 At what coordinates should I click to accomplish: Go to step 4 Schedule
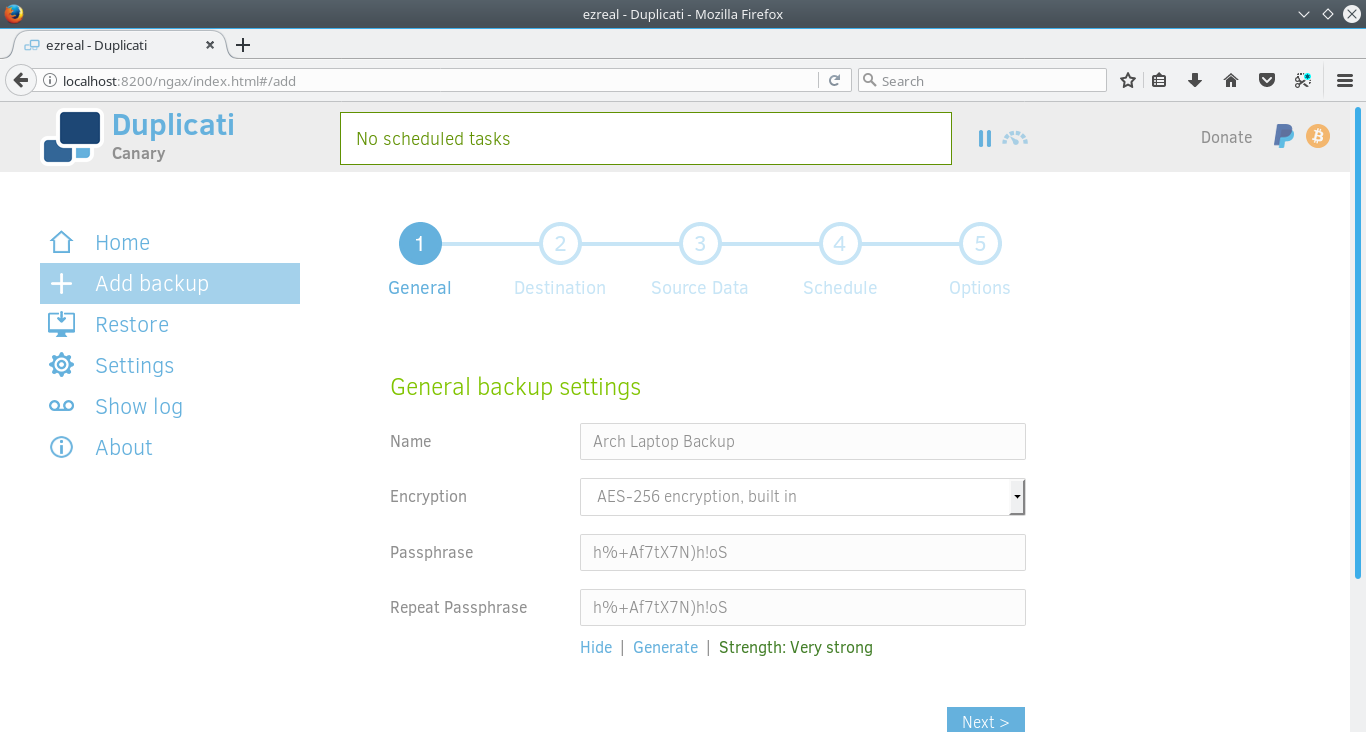(x=840, y=261)
